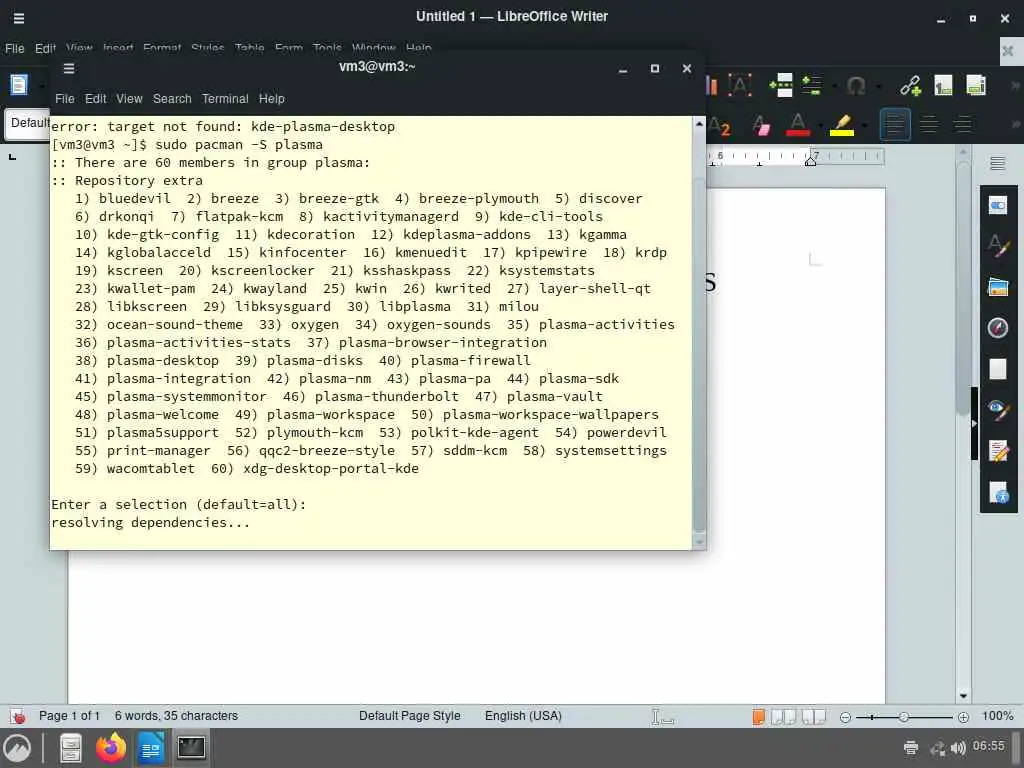Click the selection mode icon in status bar
Viewport: 1024px width, 768px height.
(x=662, y=716)
